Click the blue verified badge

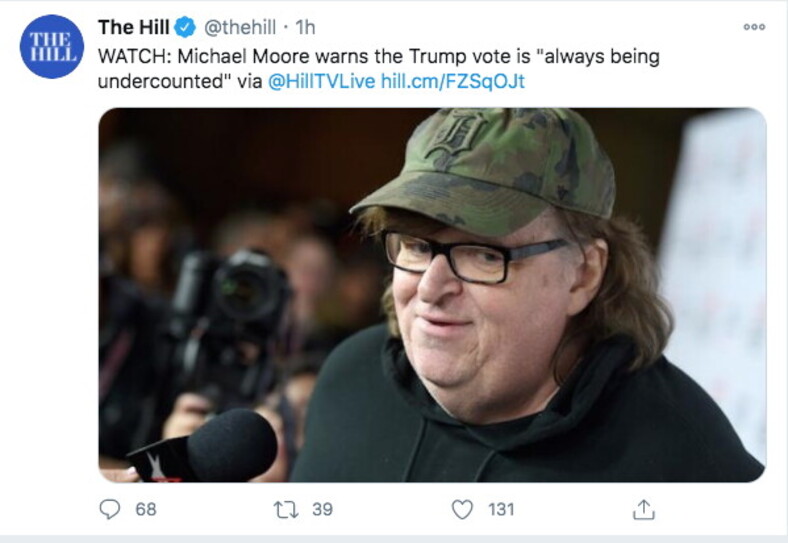click(186, 27)
